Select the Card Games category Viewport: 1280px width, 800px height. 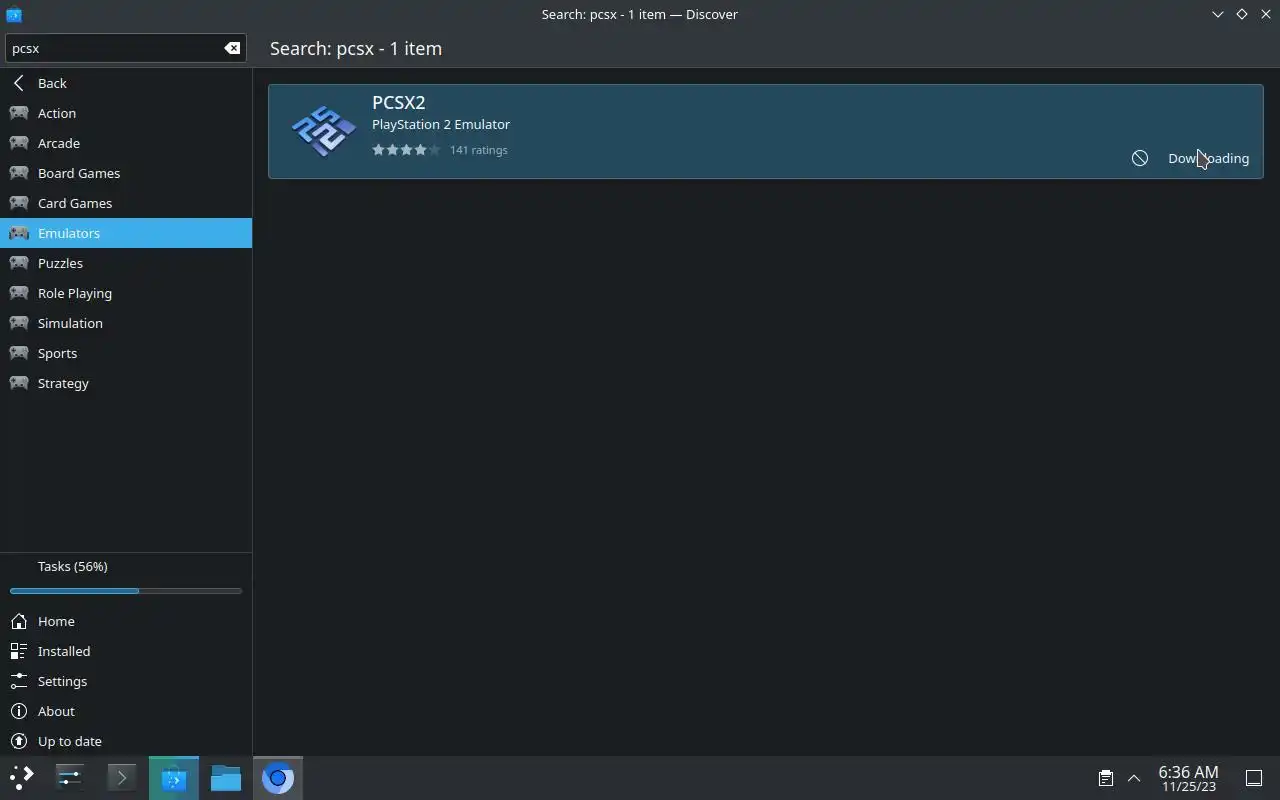point(126,203)
